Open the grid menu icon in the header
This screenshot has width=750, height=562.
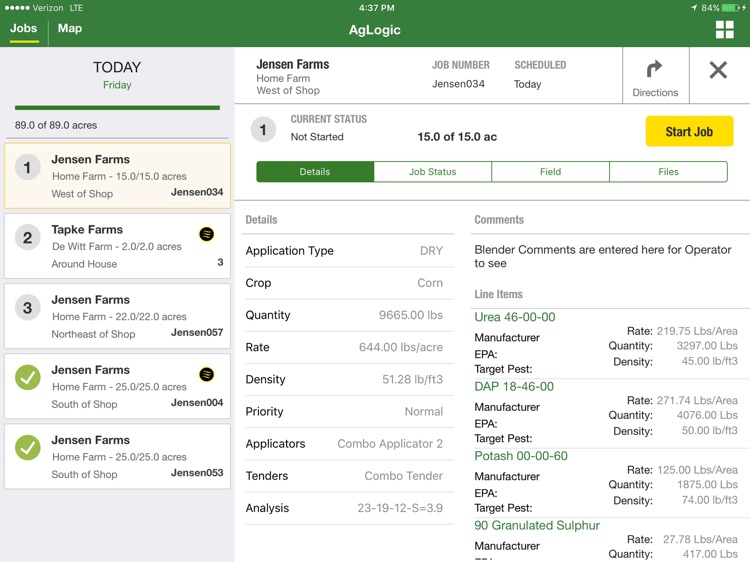click(724, 30)
